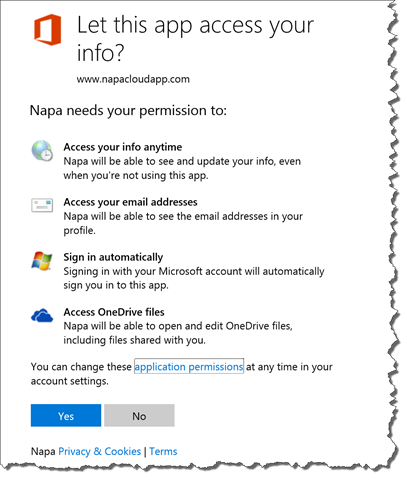The image size is (407, 480).
Task: Click the Windows flag logo icon
Action: point(42,261)
